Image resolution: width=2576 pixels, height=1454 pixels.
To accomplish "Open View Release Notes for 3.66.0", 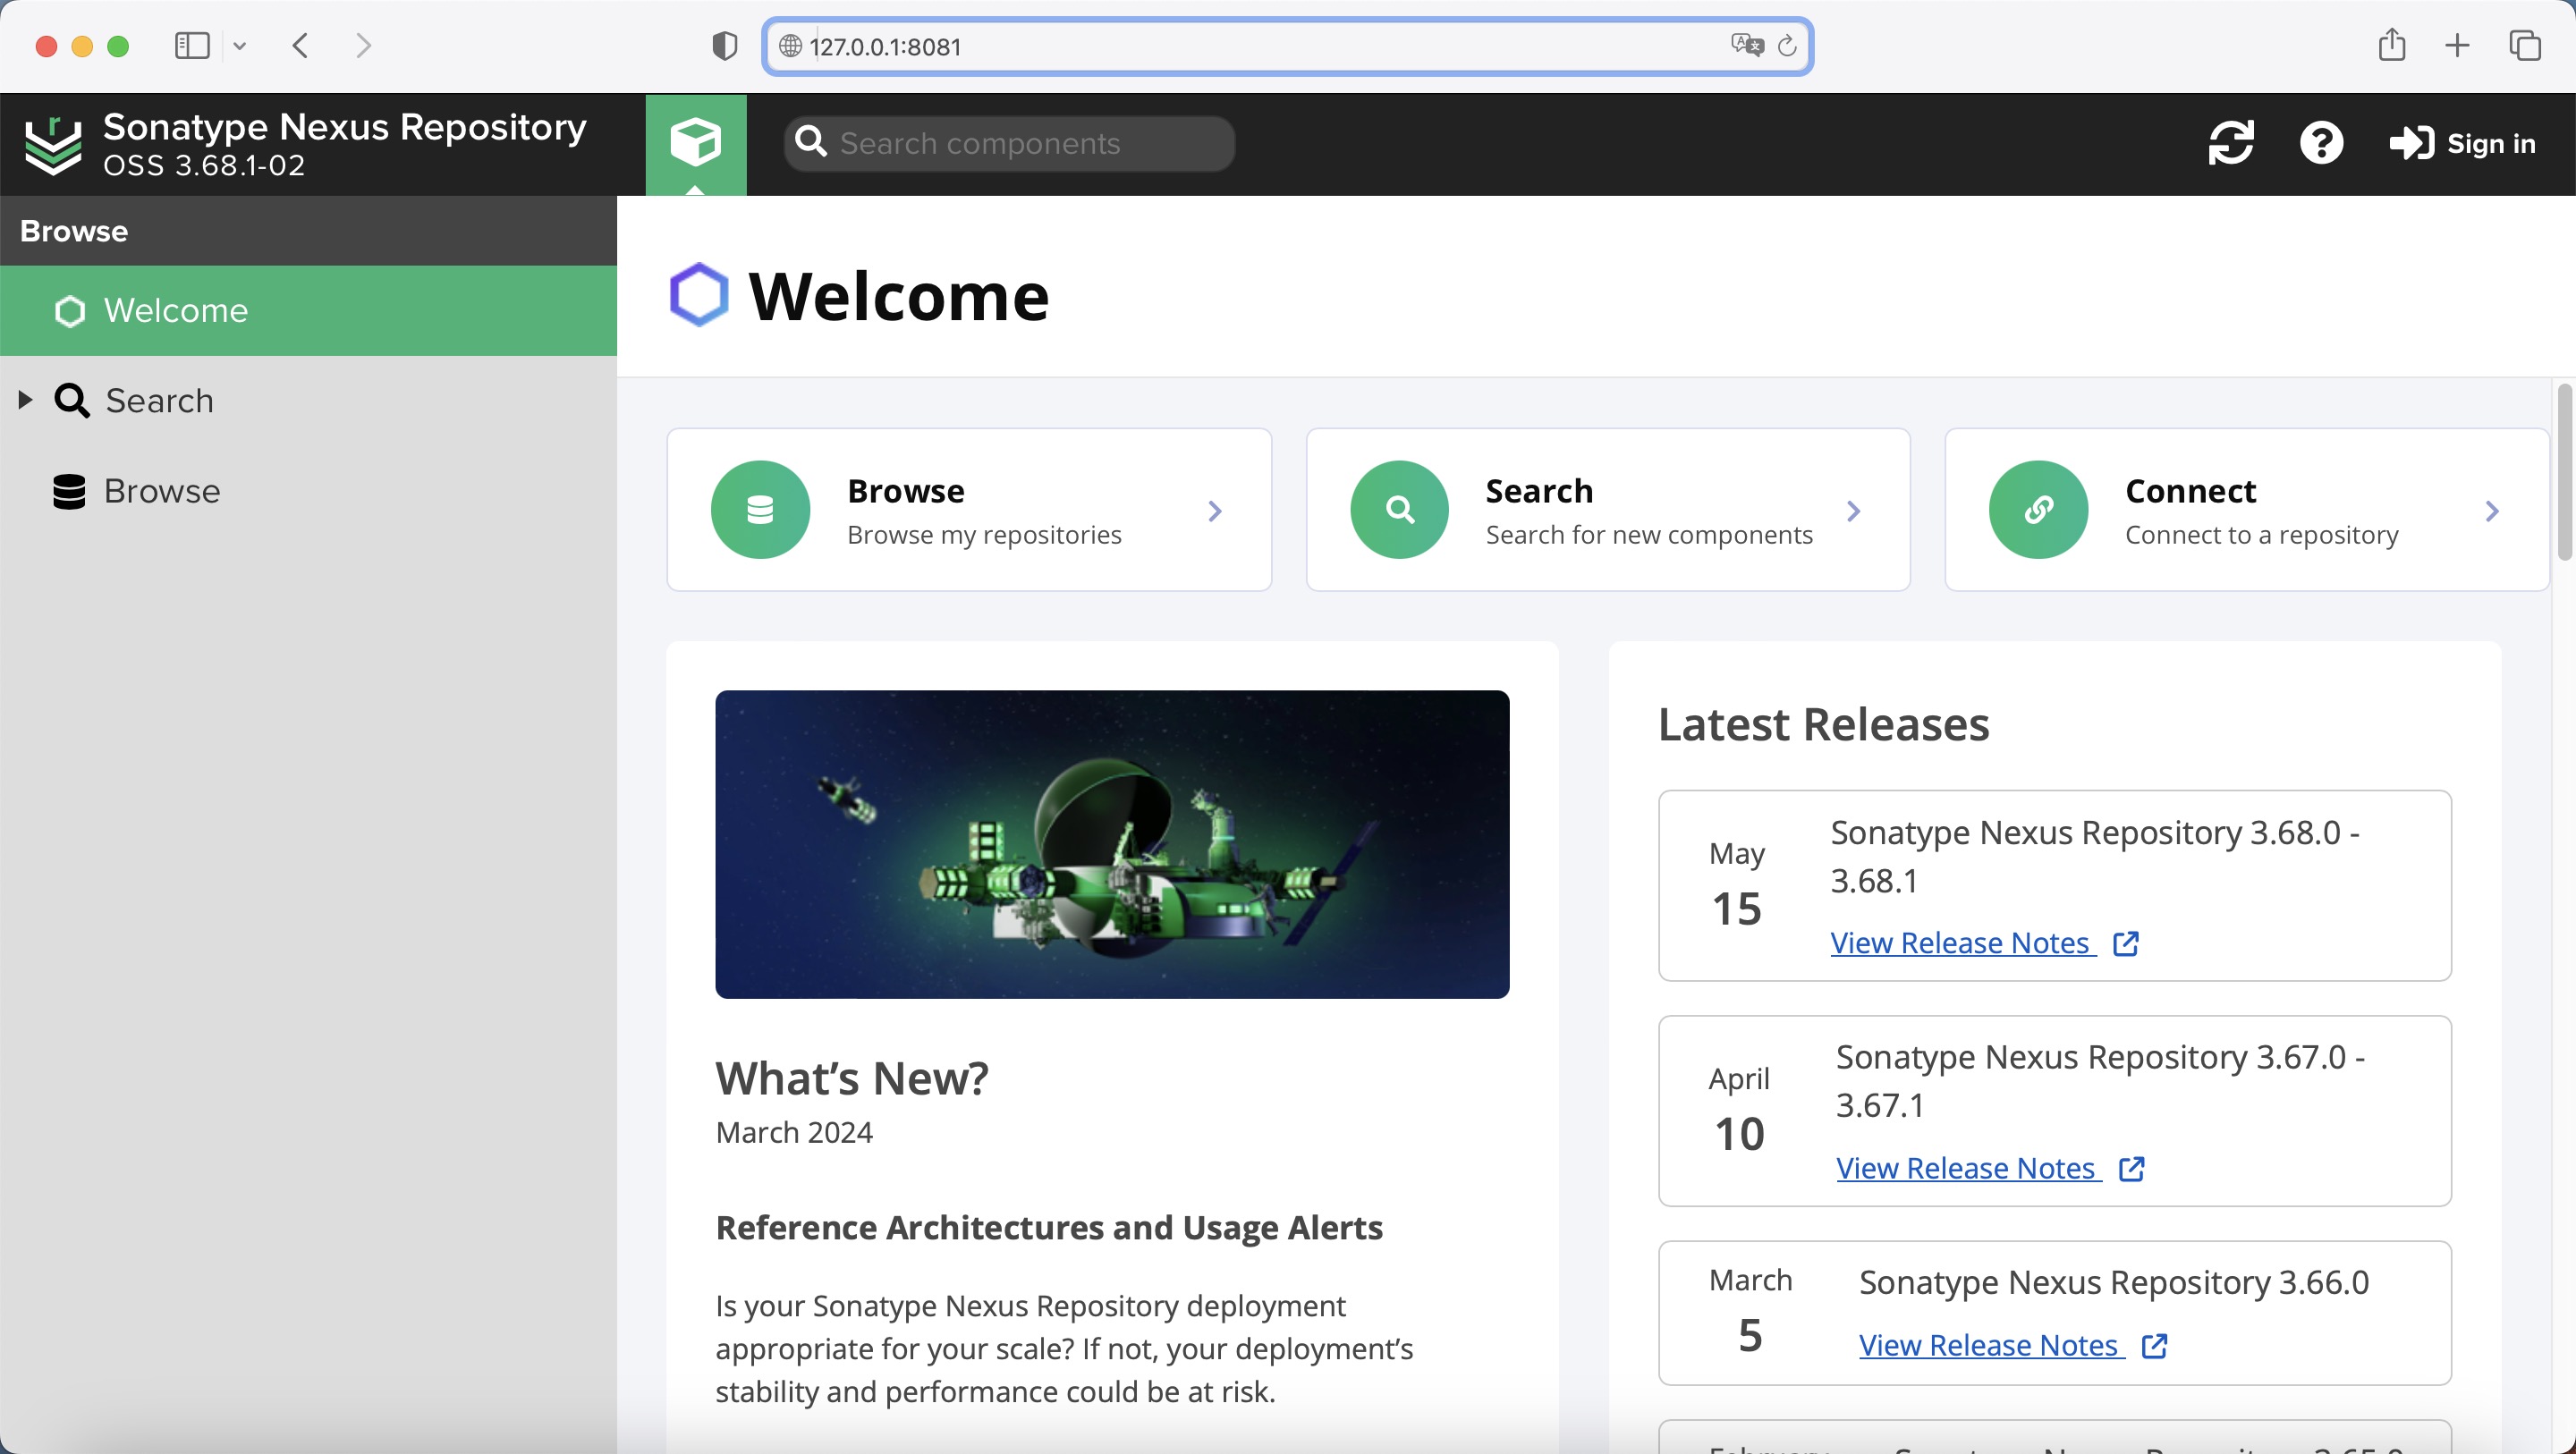I will 1991,1345.
